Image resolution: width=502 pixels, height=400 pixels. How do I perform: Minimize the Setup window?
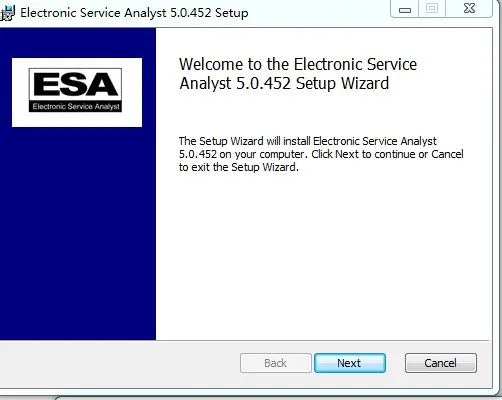coord(405,9)
